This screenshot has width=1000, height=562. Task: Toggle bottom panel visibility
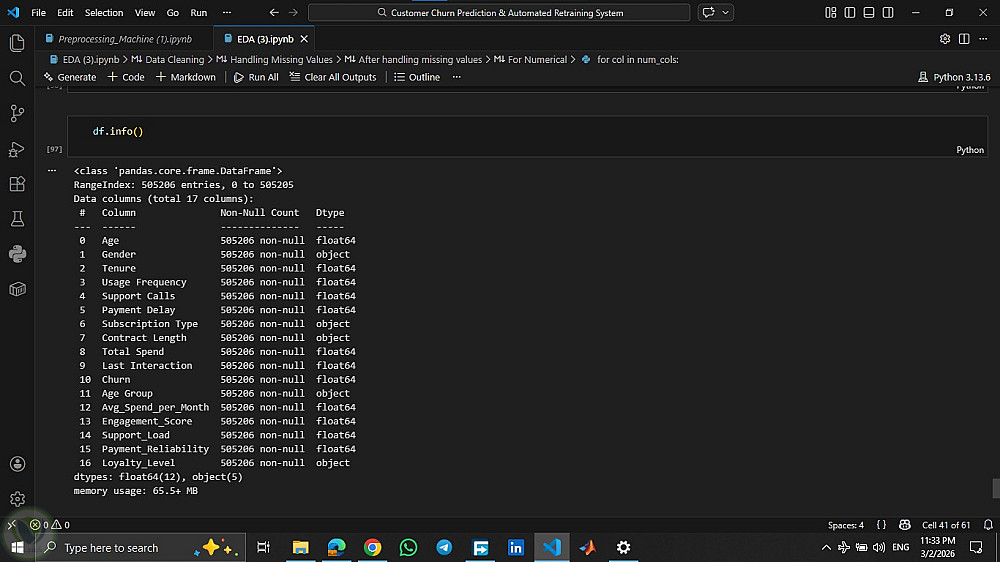click(x=869, y=13)
